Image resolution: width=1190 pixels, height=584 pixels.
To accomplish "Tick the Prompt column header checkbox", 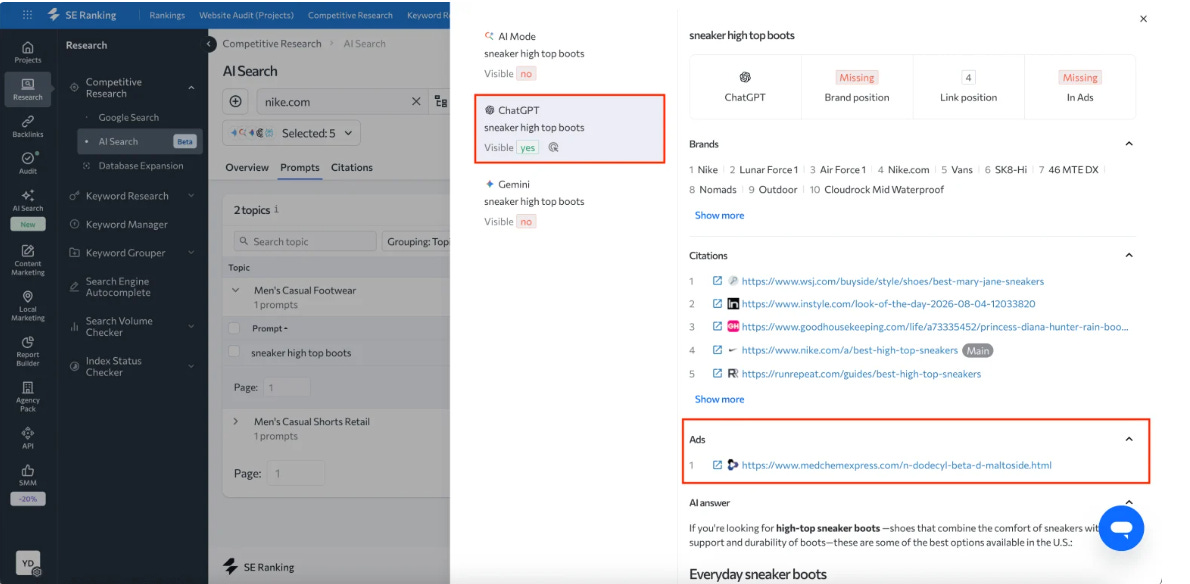I will click(x=235, y=328).
